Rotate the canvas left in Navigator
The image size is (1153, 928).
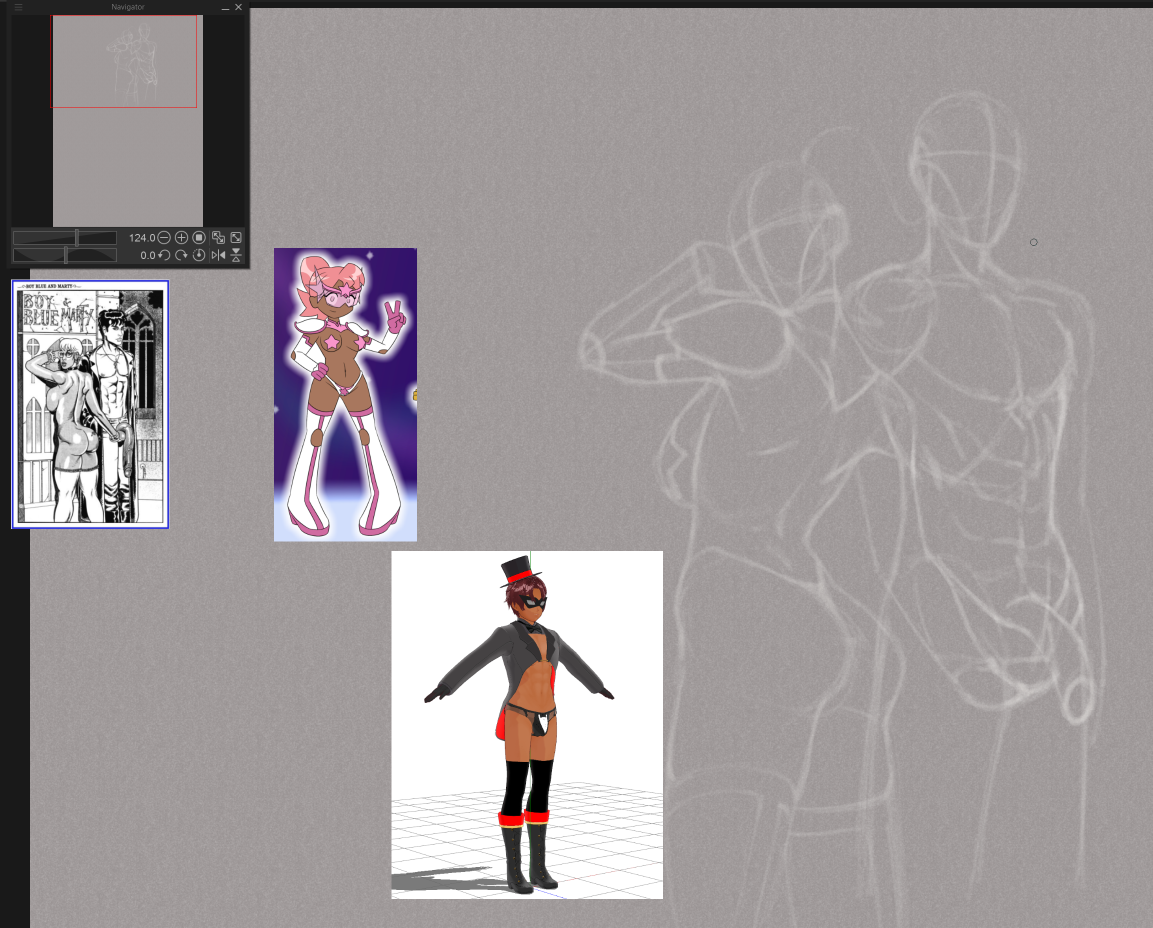[x=164, y=255]
